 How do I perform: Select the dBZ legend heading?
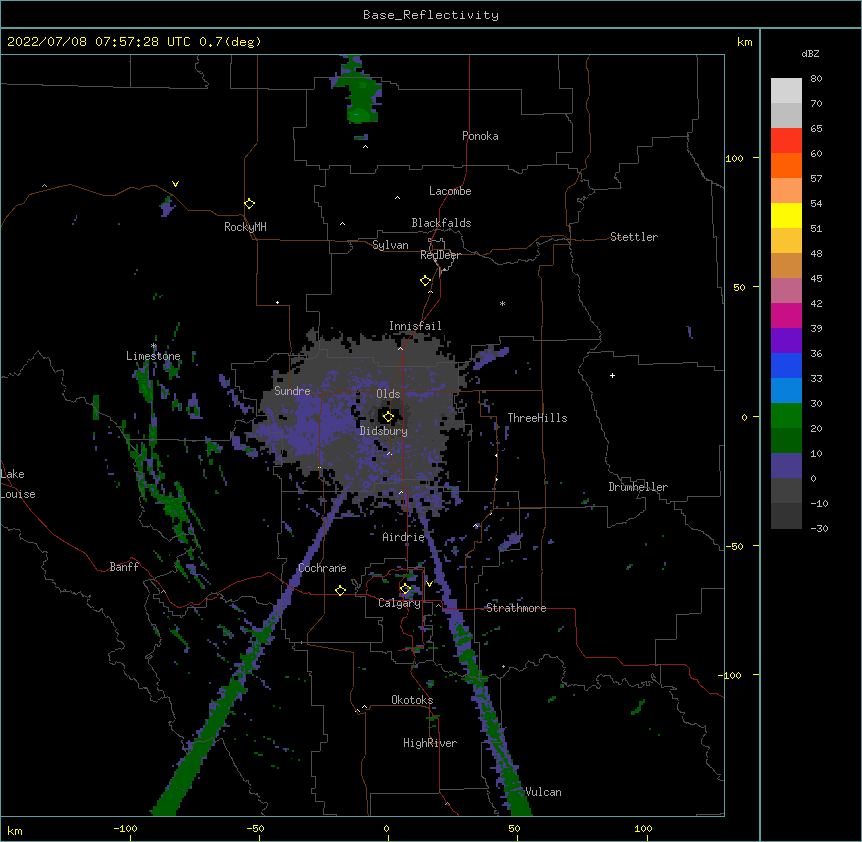coord(810,53)
